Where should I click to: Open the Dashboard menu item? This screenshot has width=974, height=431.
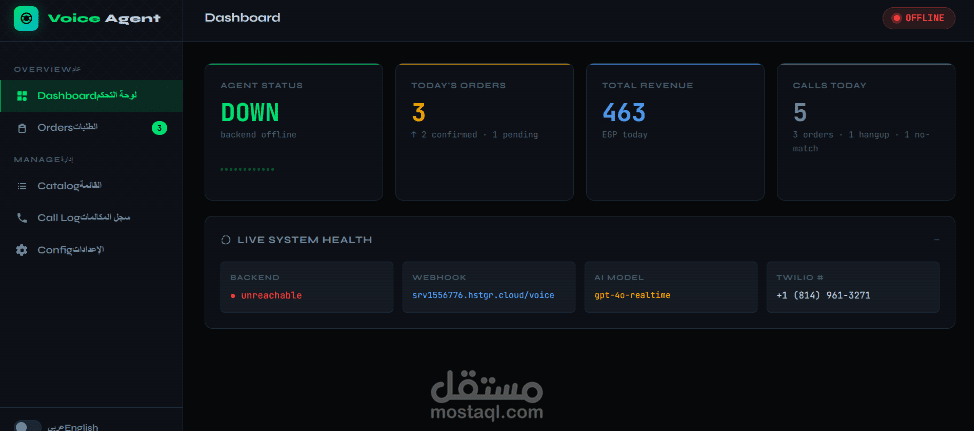[x=91, y=96]
